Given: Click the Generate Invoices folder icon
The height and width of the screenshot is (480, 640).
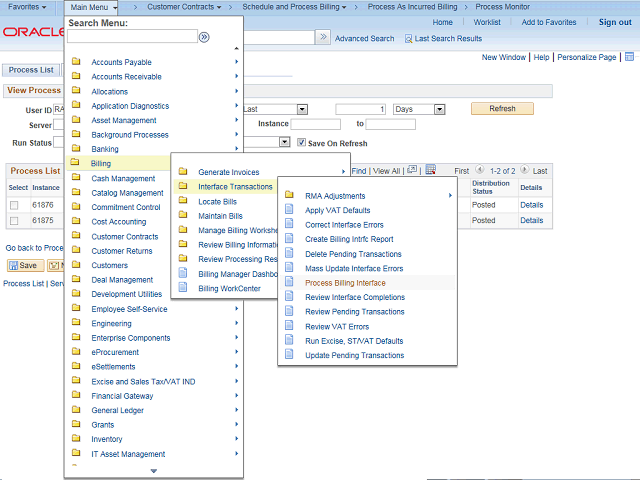Looking at the screenshot, I should click(x=183, y=172).
